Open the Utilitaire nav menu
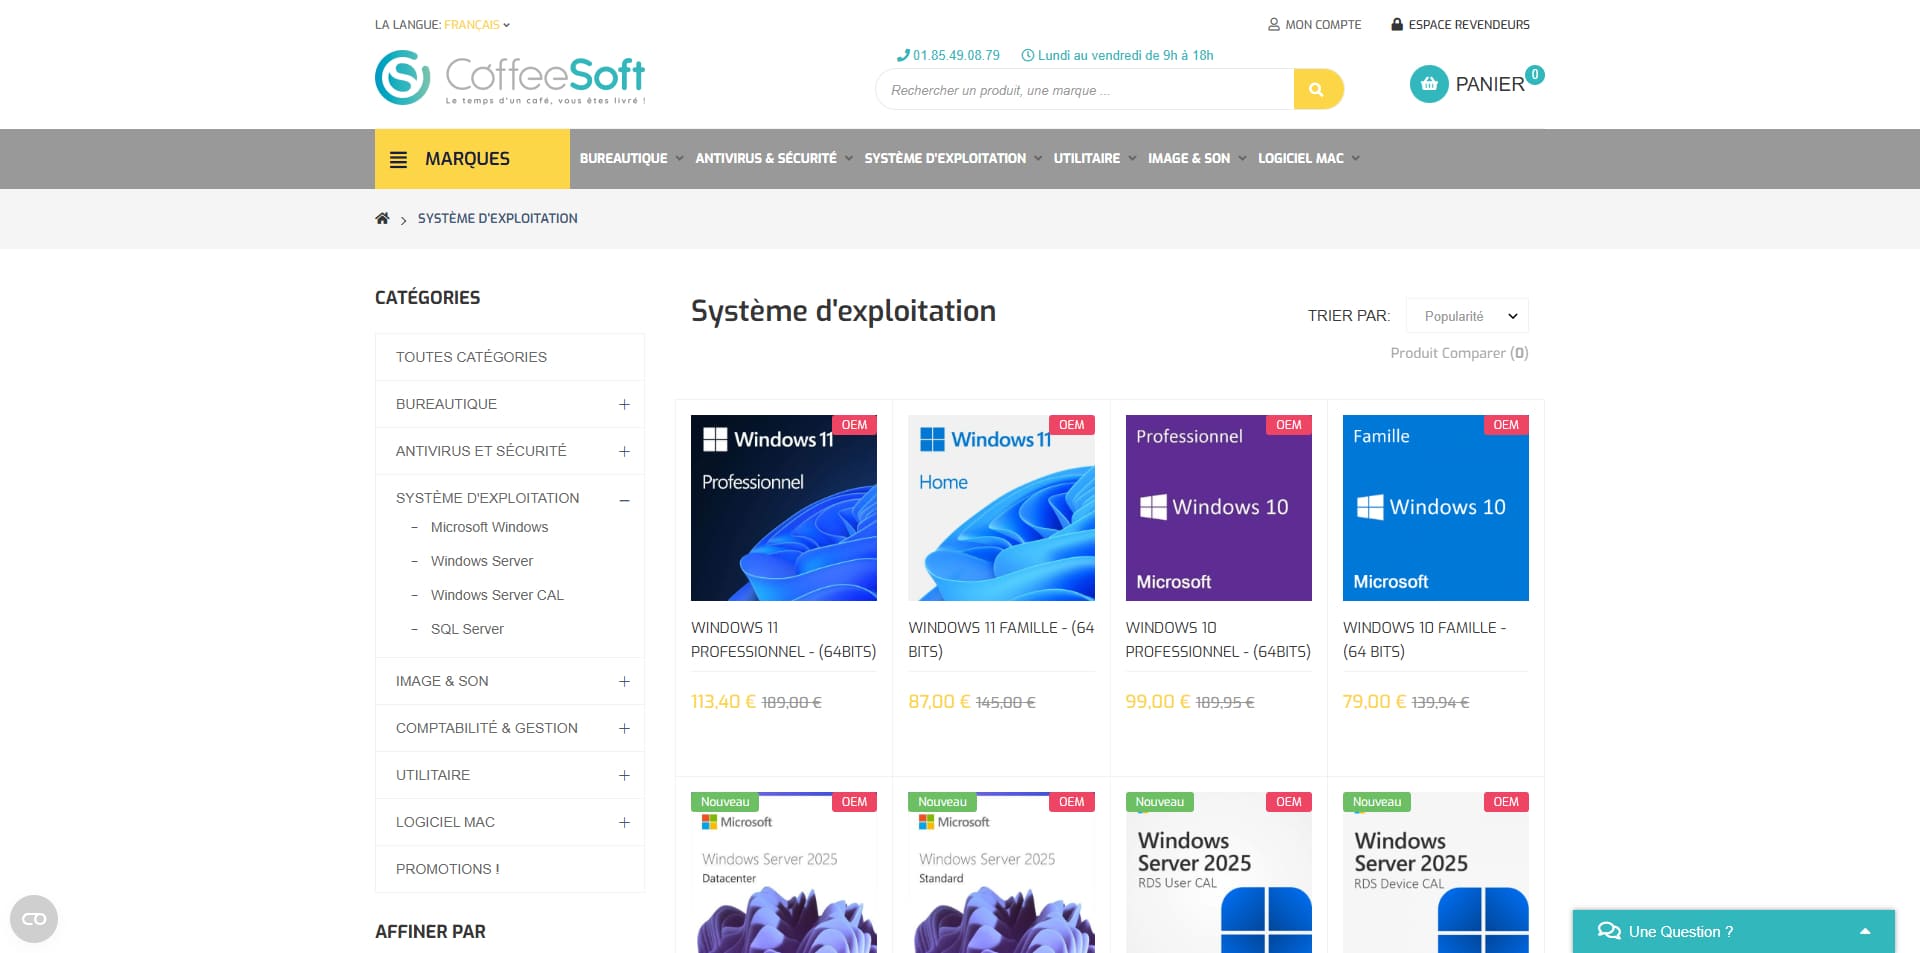Viewport: 1920px width, 953px height. tap(1095, 158)
